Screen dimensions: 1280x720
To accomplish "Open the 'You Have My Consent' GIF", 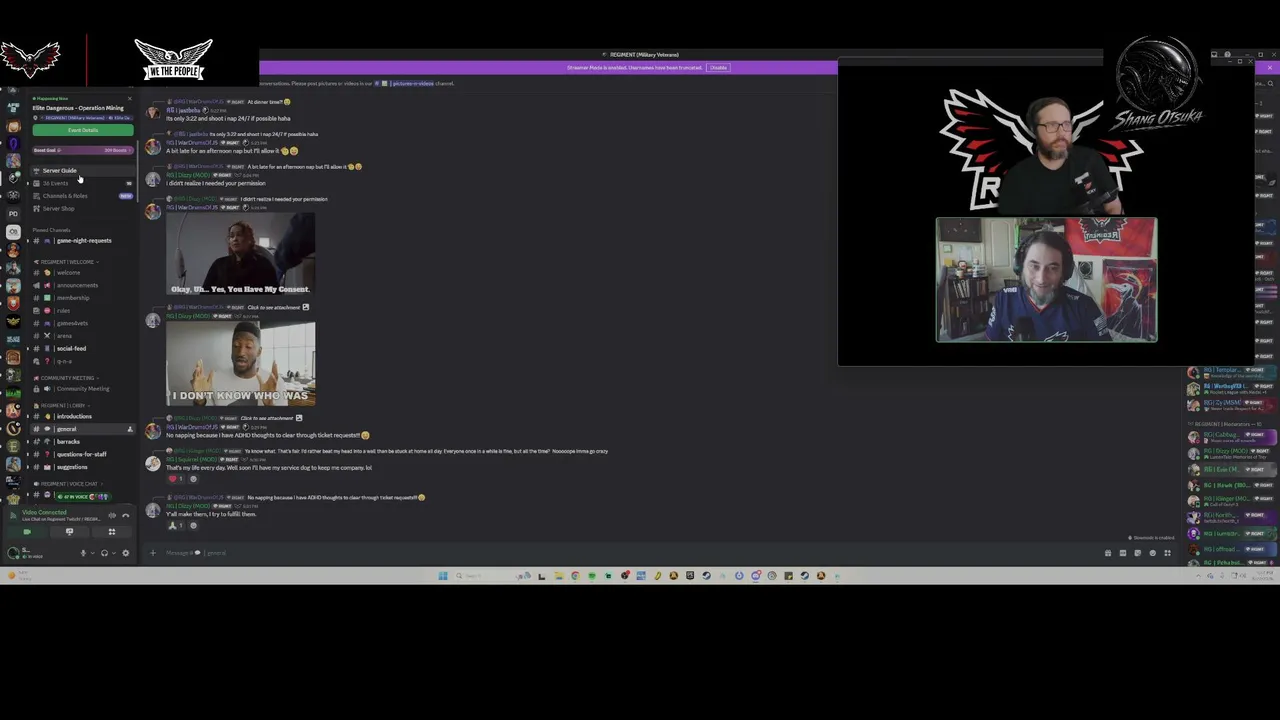I will click(x=240, y=255).
